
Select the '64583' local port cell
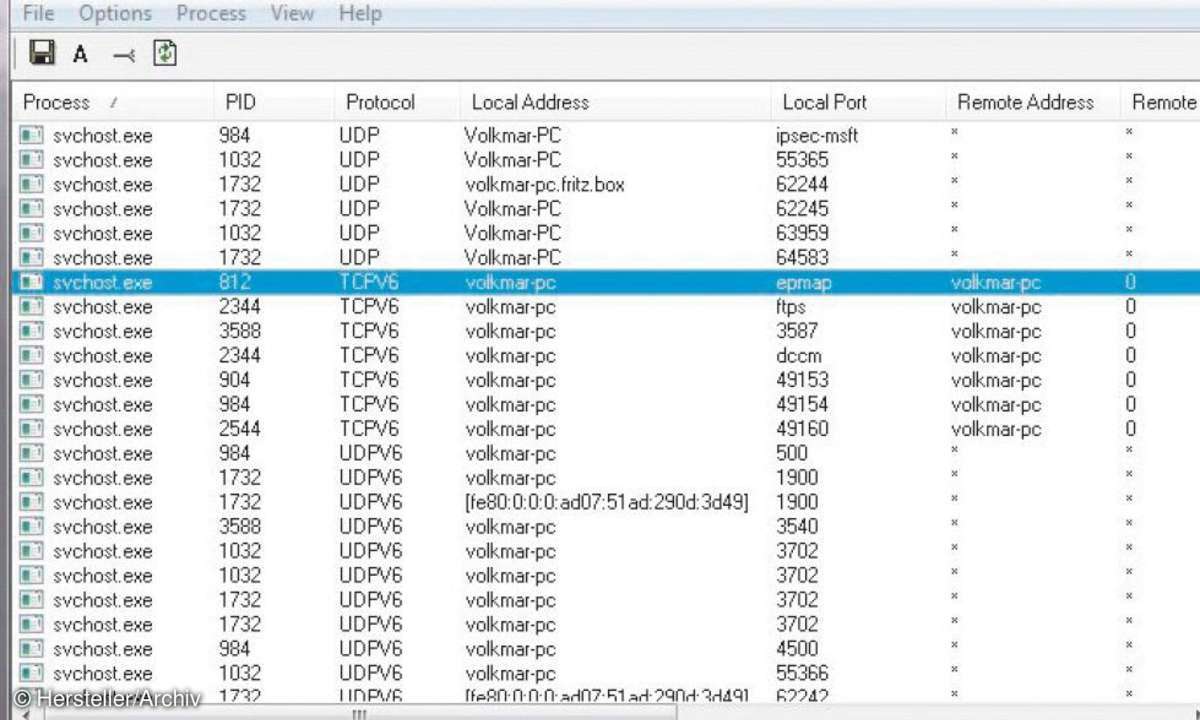802,257
